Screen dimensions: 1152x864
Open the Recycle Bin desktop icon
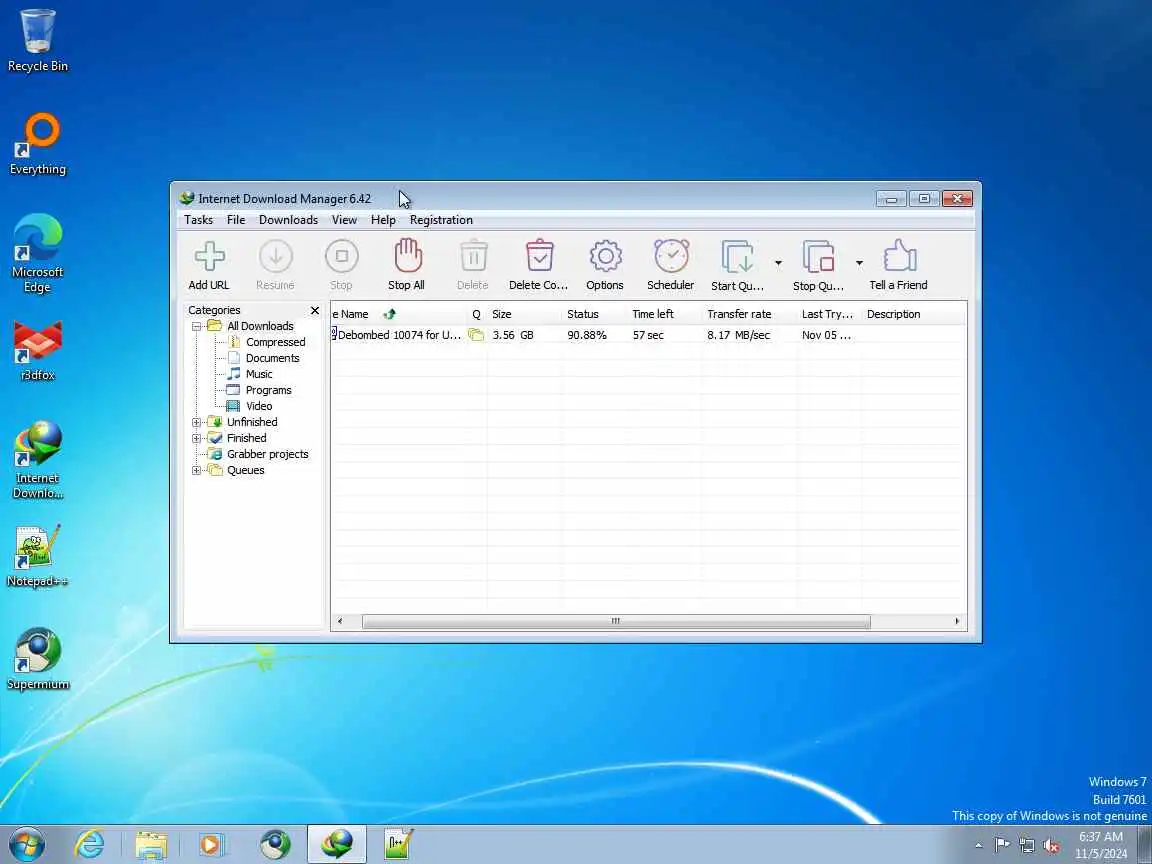pos(37,40)
